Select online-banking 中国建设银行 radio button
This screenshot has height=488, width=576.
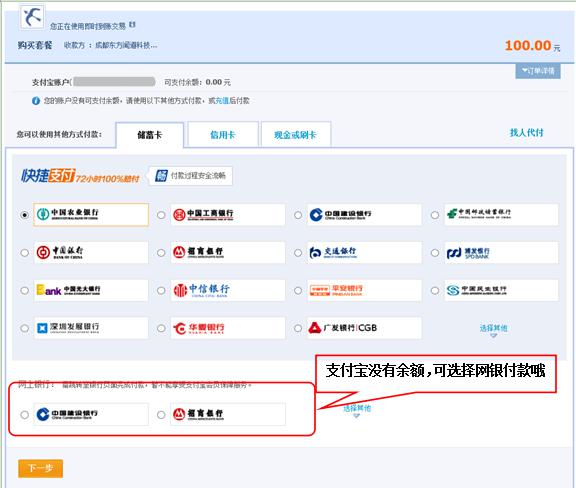pos(24,415)
